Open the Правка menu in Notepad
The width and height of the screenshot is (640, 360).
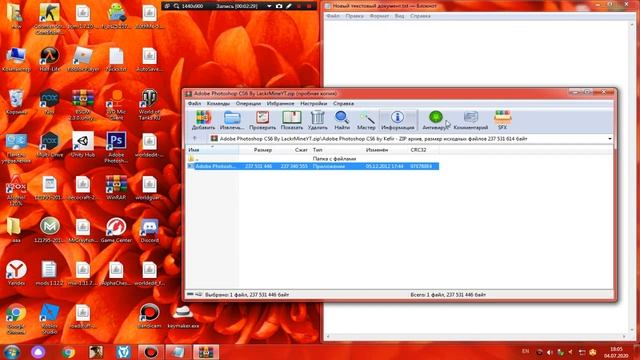[x=354, y=16]
